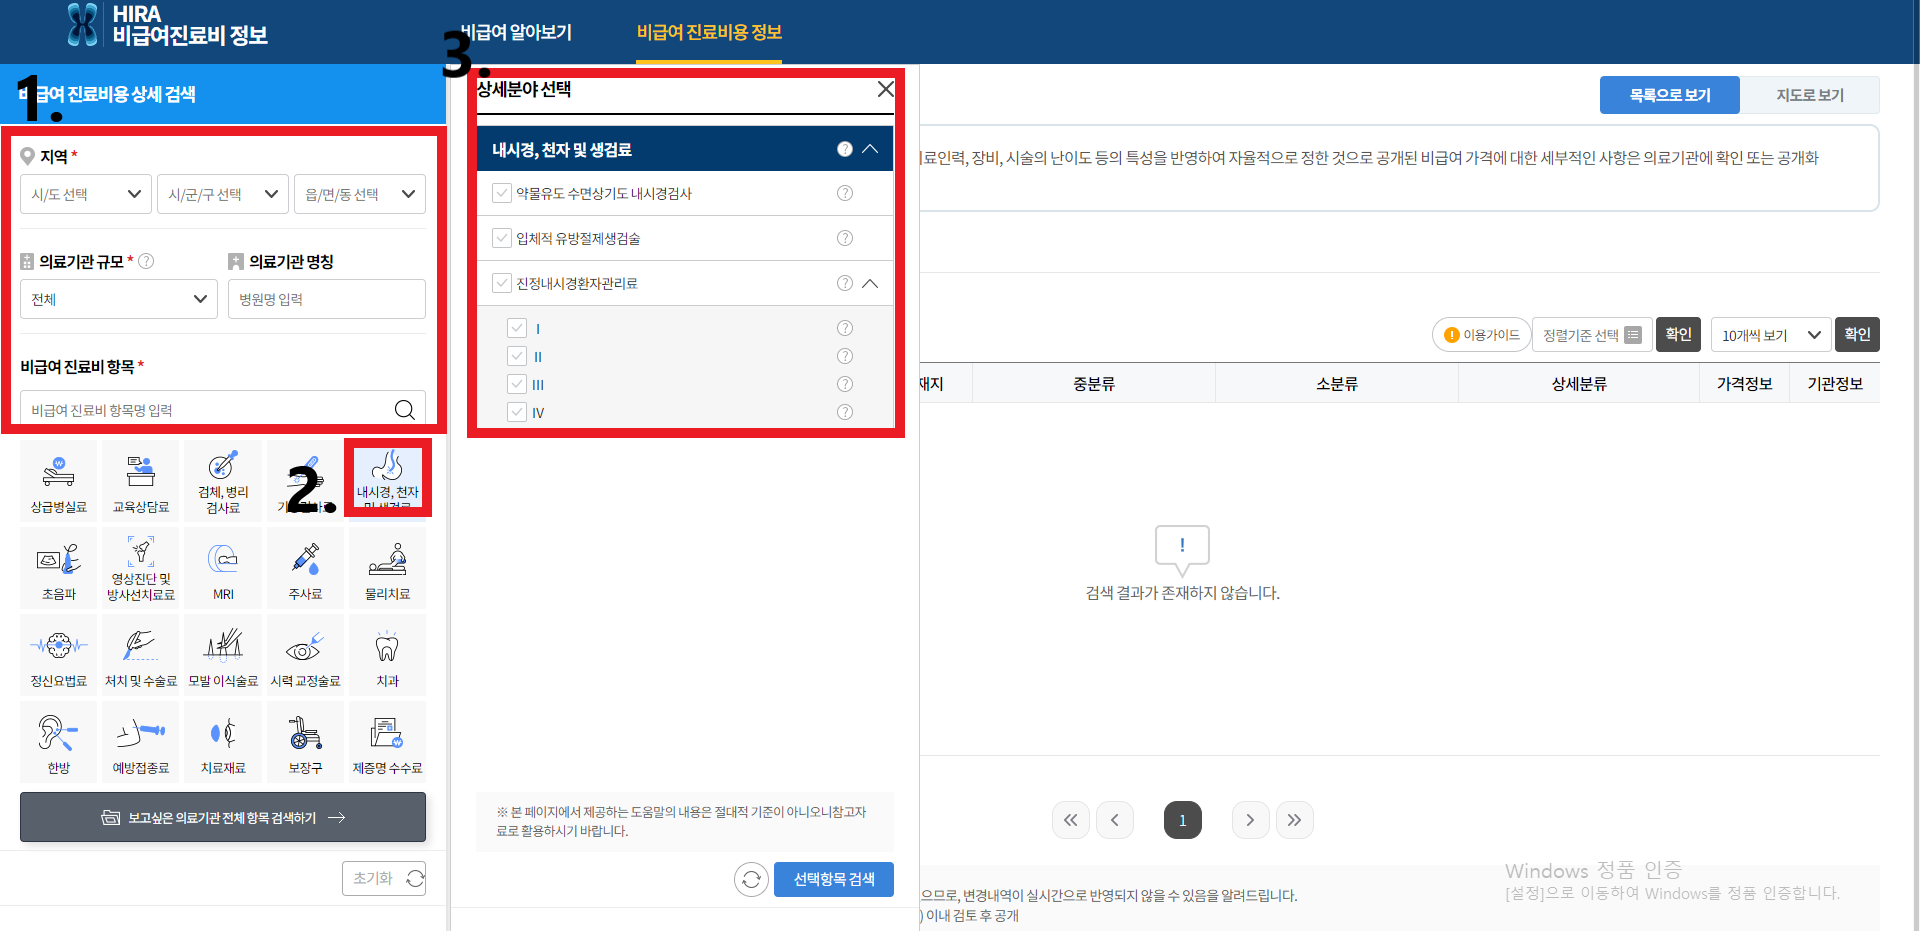
Task: Open the 이용가이드 button
Action: pyautogui.click(x=1482, y=335)
